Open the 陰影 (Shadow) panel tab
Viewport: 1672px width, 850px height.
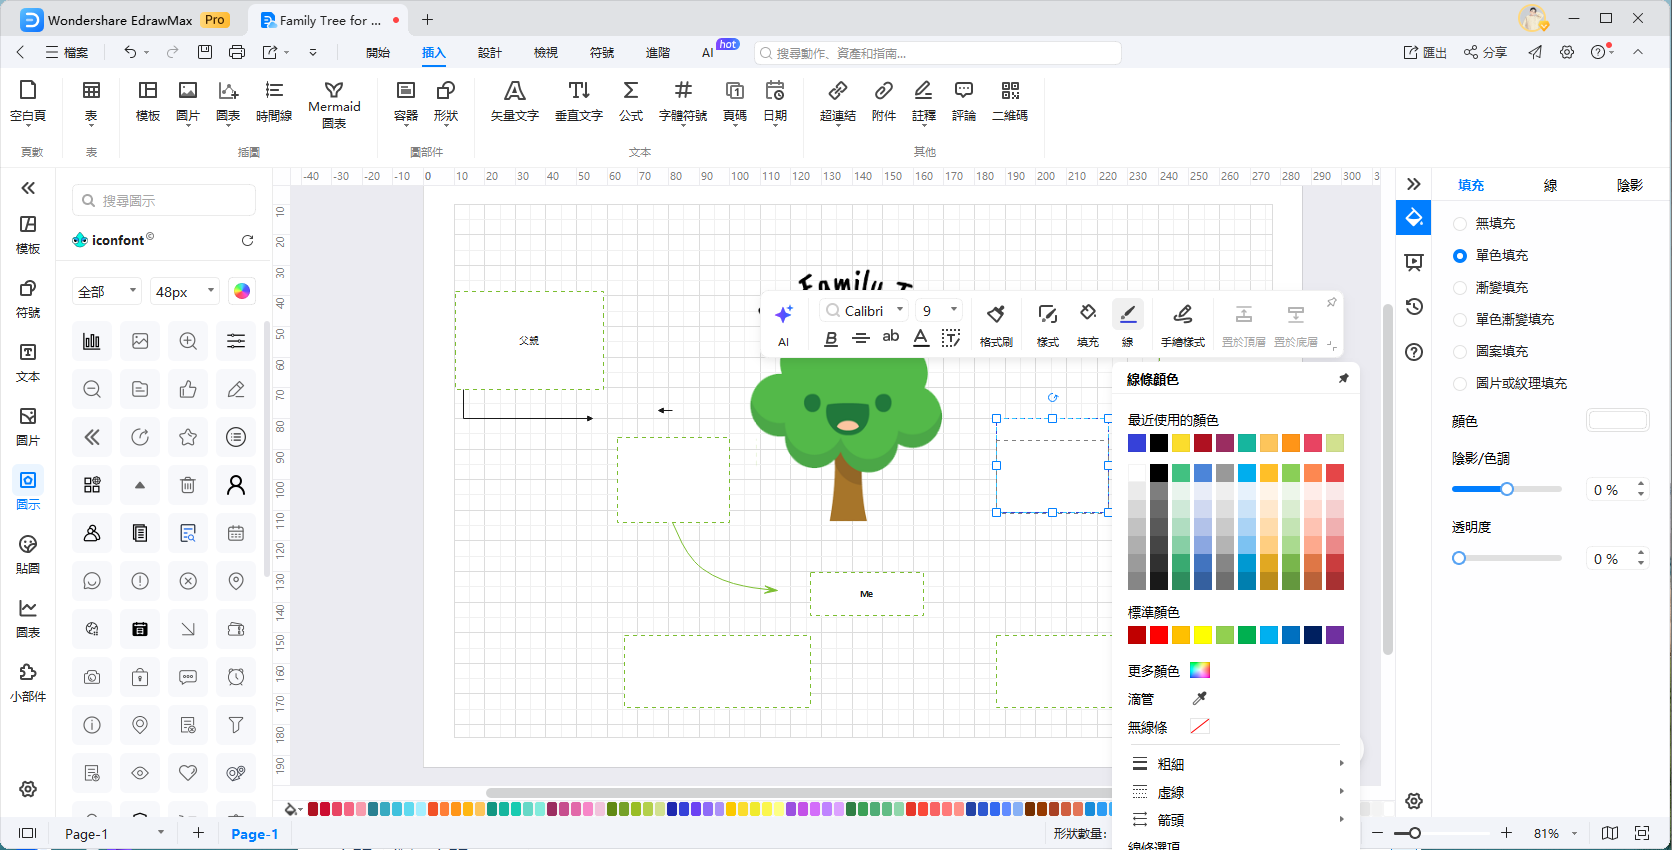pos(1629,185)
